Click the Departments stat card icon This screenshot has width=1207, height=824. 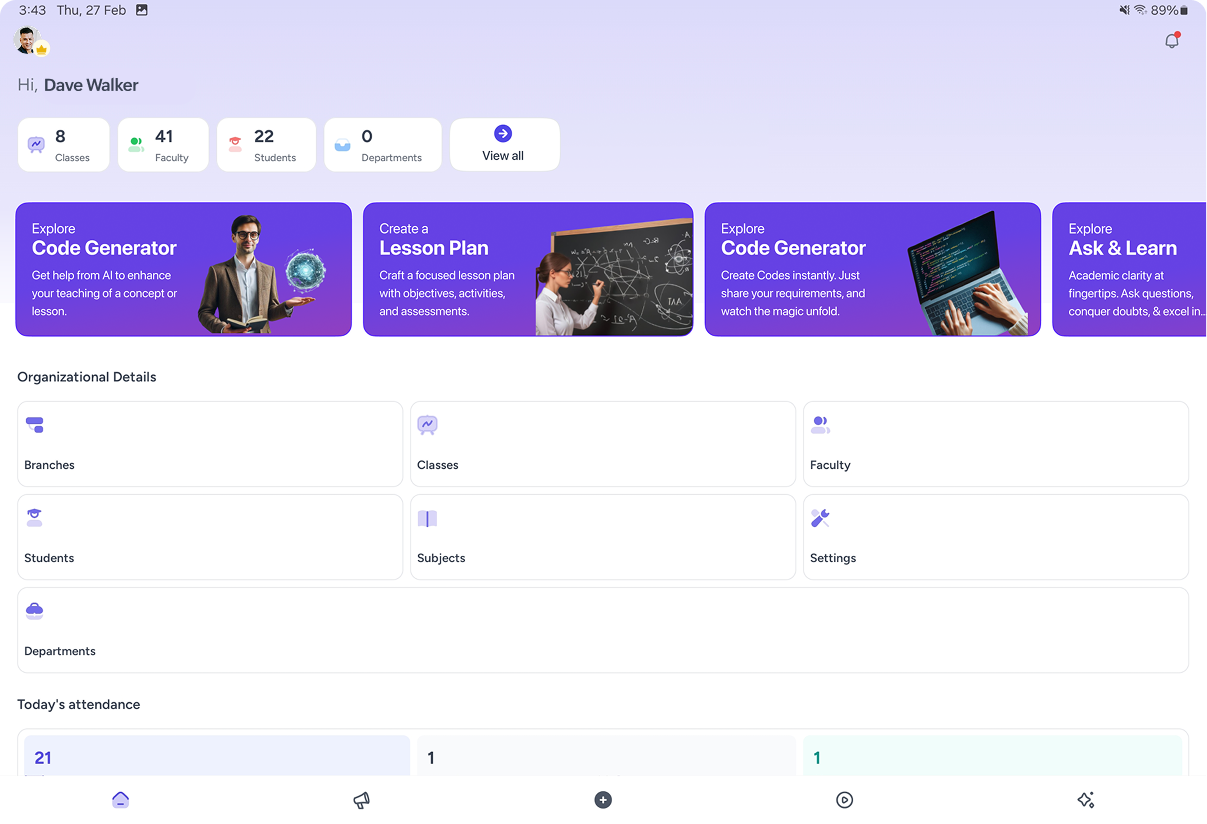coord(343,144)
